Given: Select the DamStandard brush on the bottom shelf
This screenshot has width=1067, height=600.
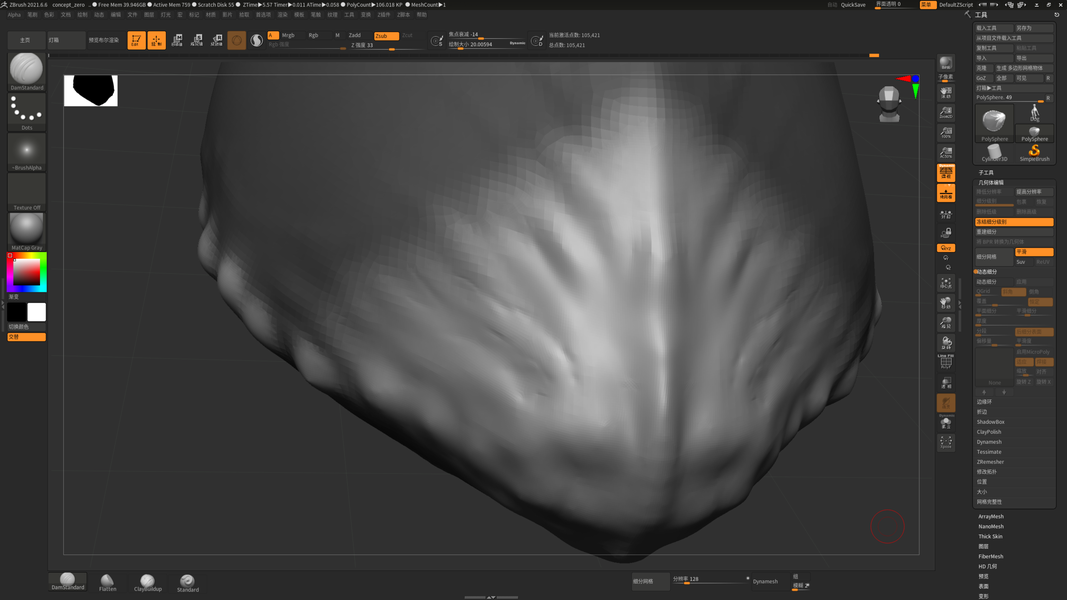Looking at the screenshot, I should [x=67, y=582].
